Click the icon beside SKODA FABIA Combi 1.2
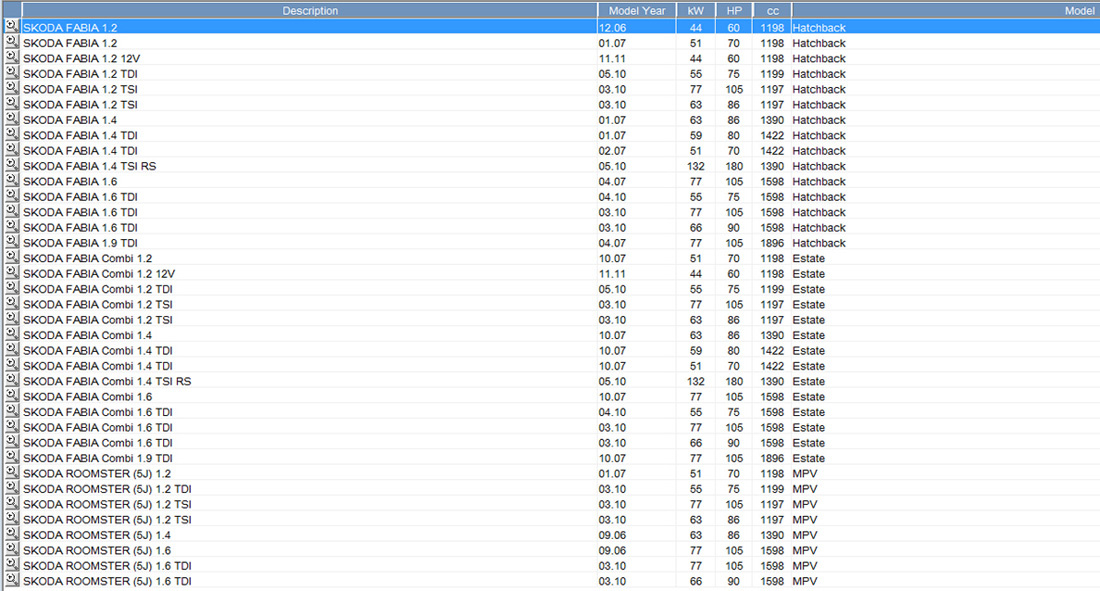Screen dimensions: 1100x591 tap(11, 258)
